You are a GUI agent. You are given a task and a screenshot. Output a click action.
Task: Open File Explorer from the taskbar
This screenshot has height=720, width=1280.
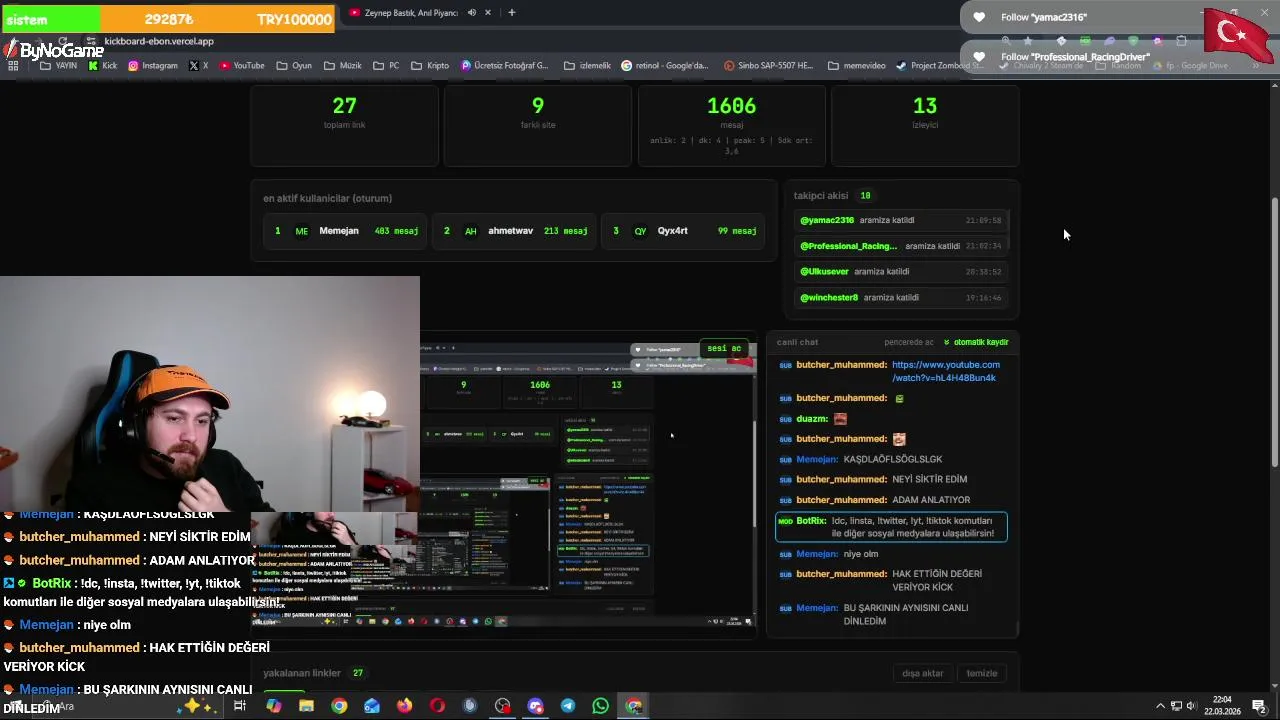tap(306, 706)
